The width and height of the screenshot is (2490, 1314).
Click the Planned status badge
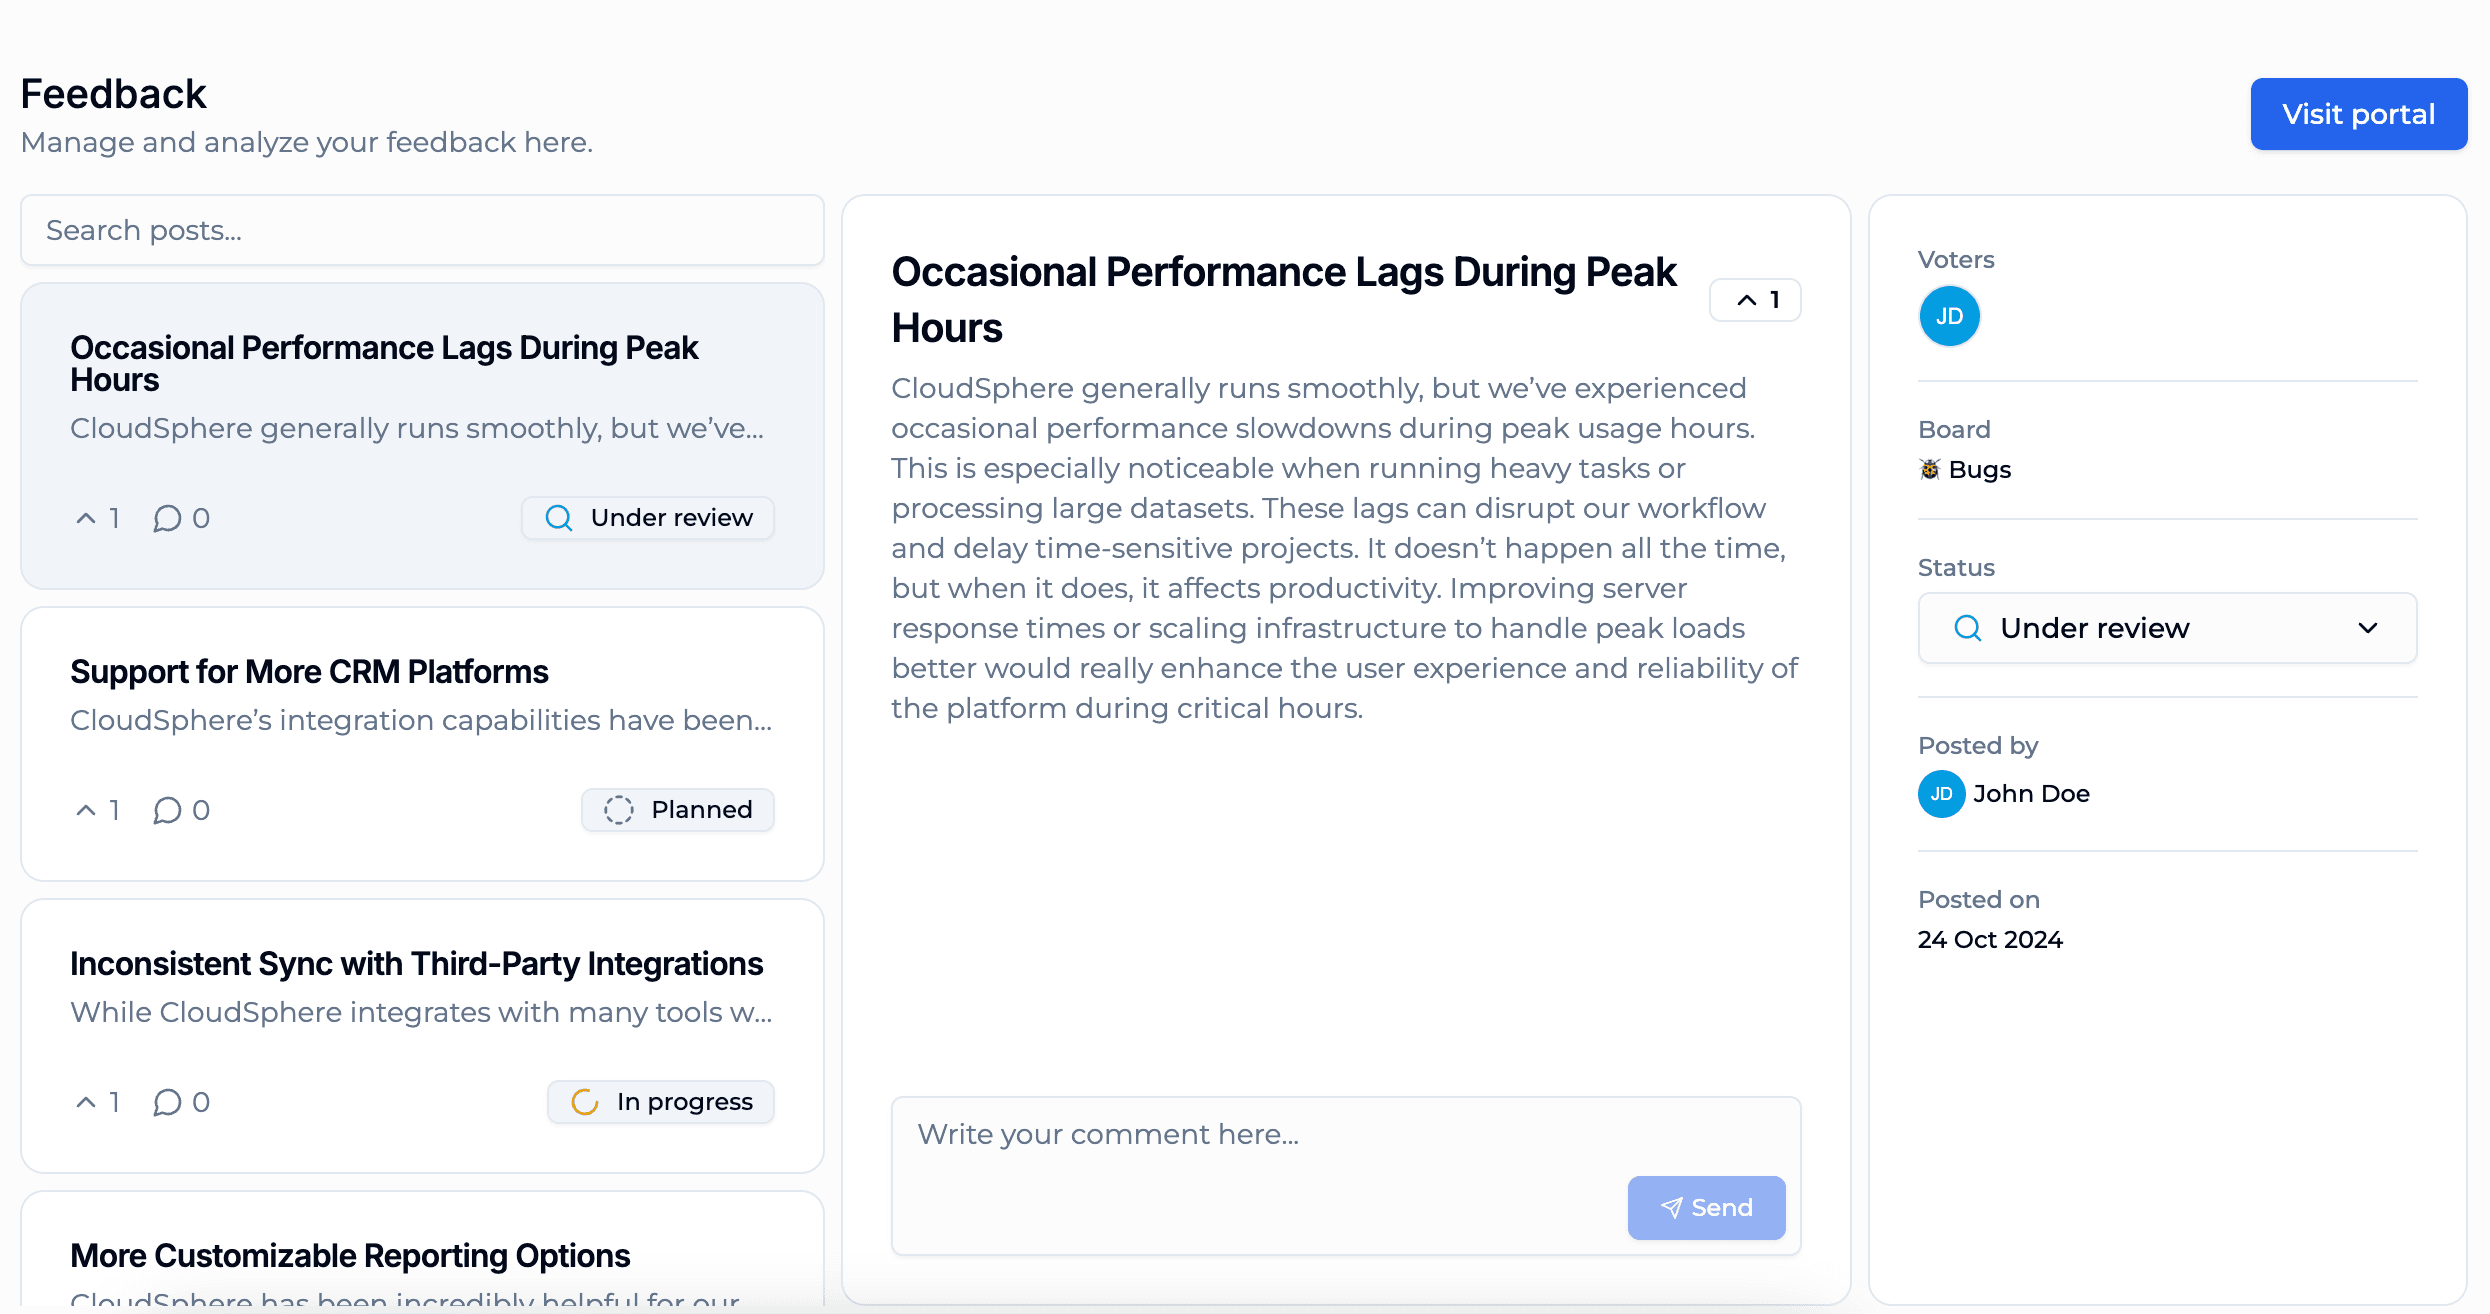(678, 810)
